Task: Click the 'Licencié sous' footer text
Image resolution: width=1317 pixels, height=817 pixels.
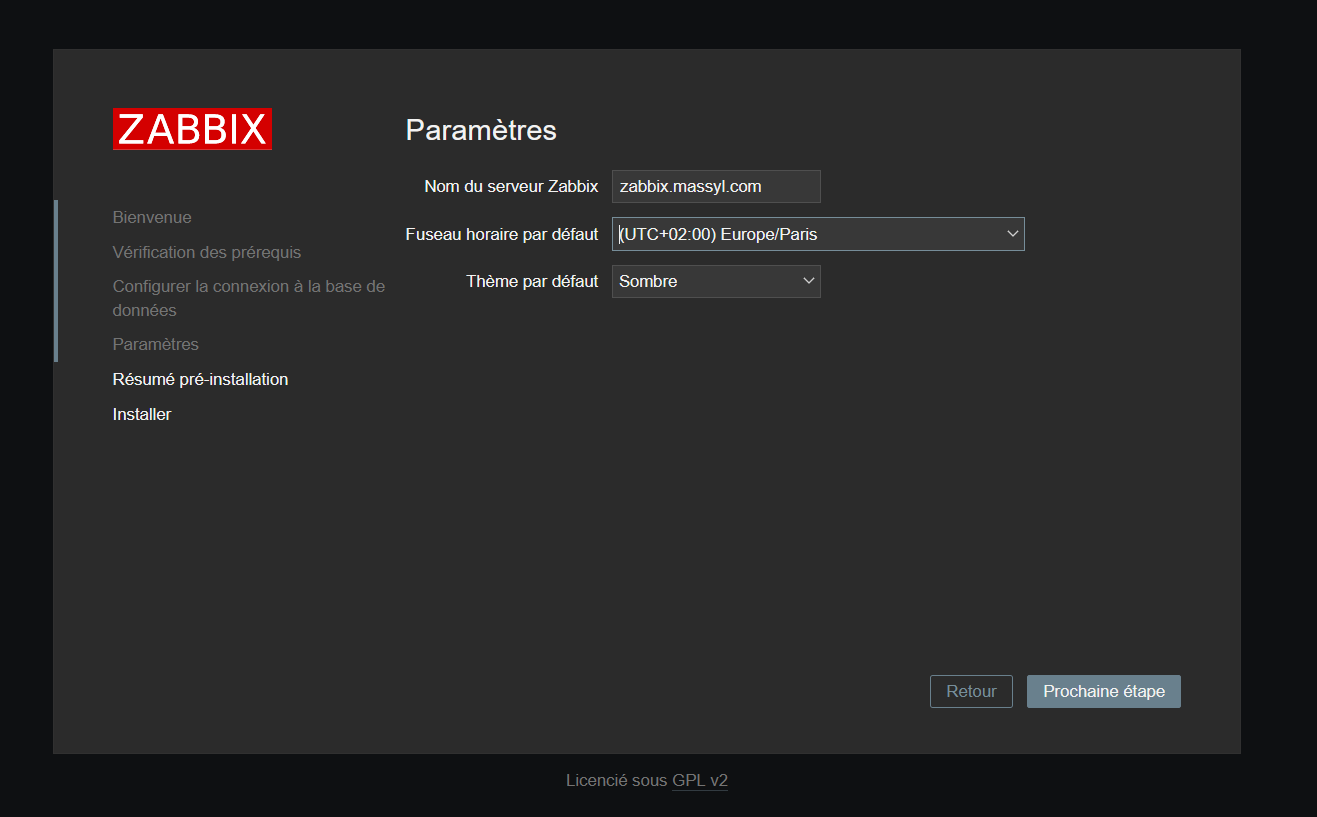Action: 617,780
